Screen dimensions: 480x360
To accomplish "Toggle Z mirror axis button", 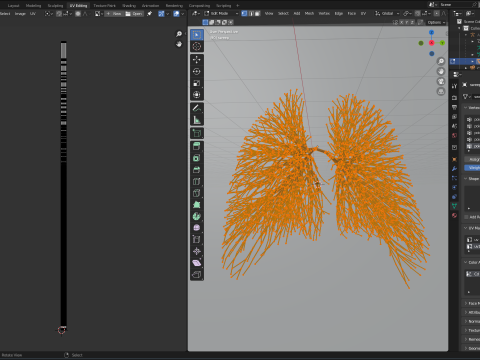I will tap(413, 22).
